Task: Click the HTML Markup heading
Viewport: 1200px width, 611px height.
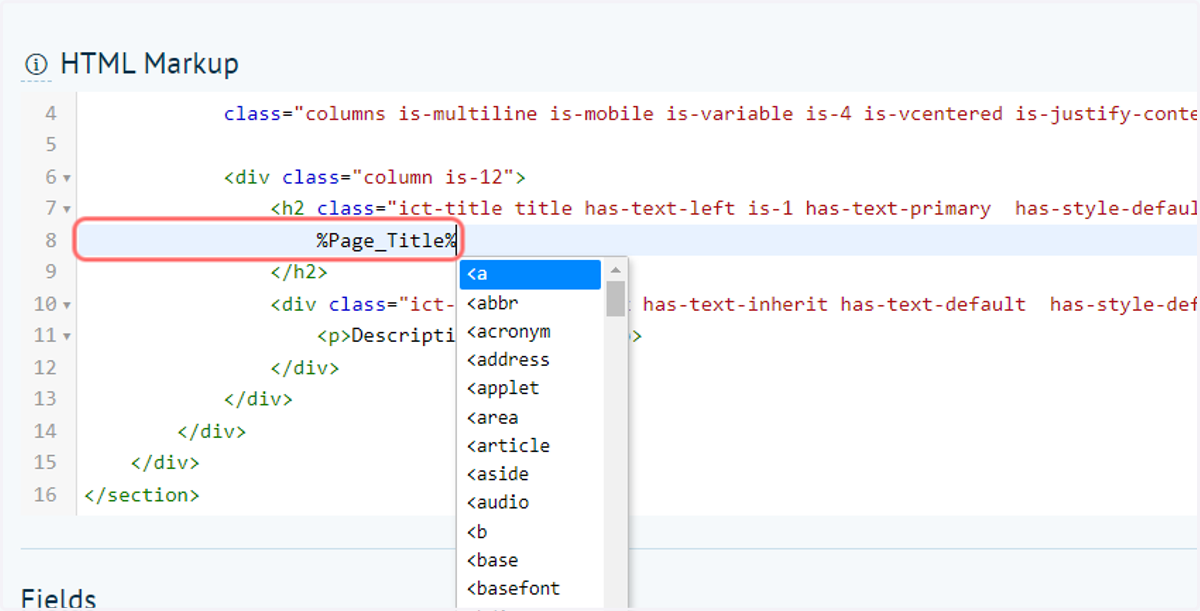Action: point(149,64)
